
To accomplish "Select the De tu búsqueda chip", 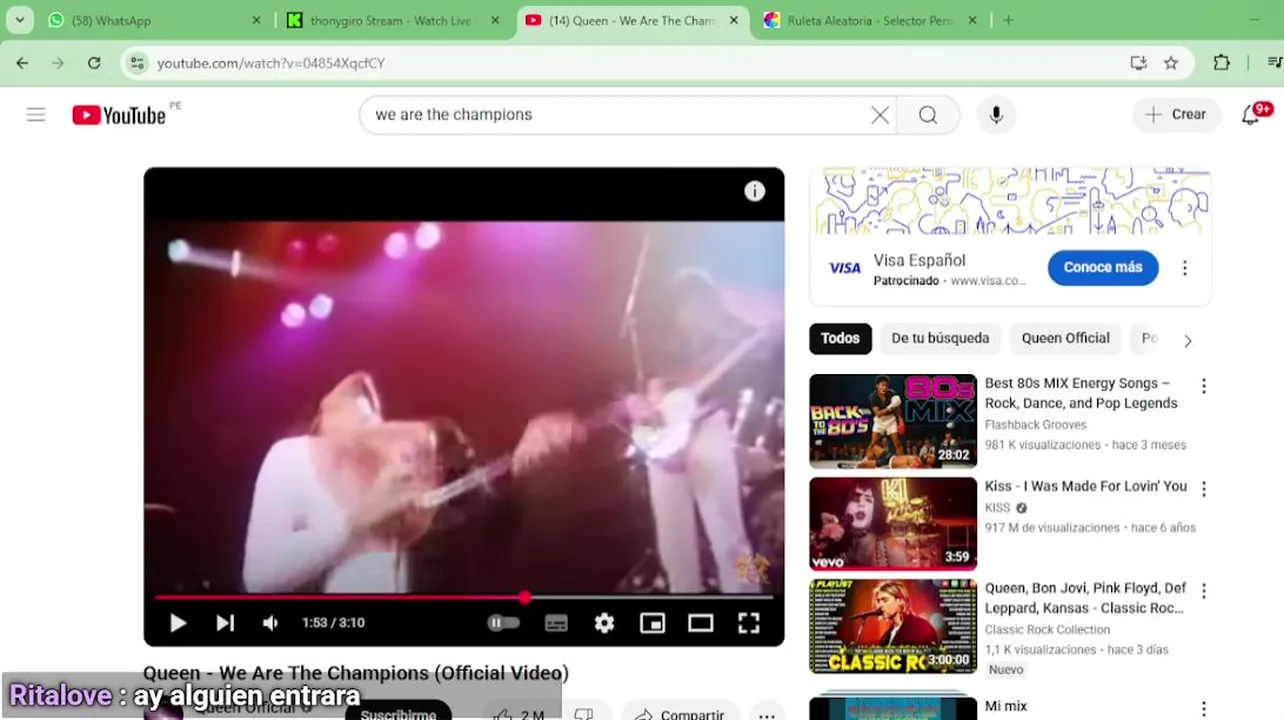I will (x=940, y=338).
